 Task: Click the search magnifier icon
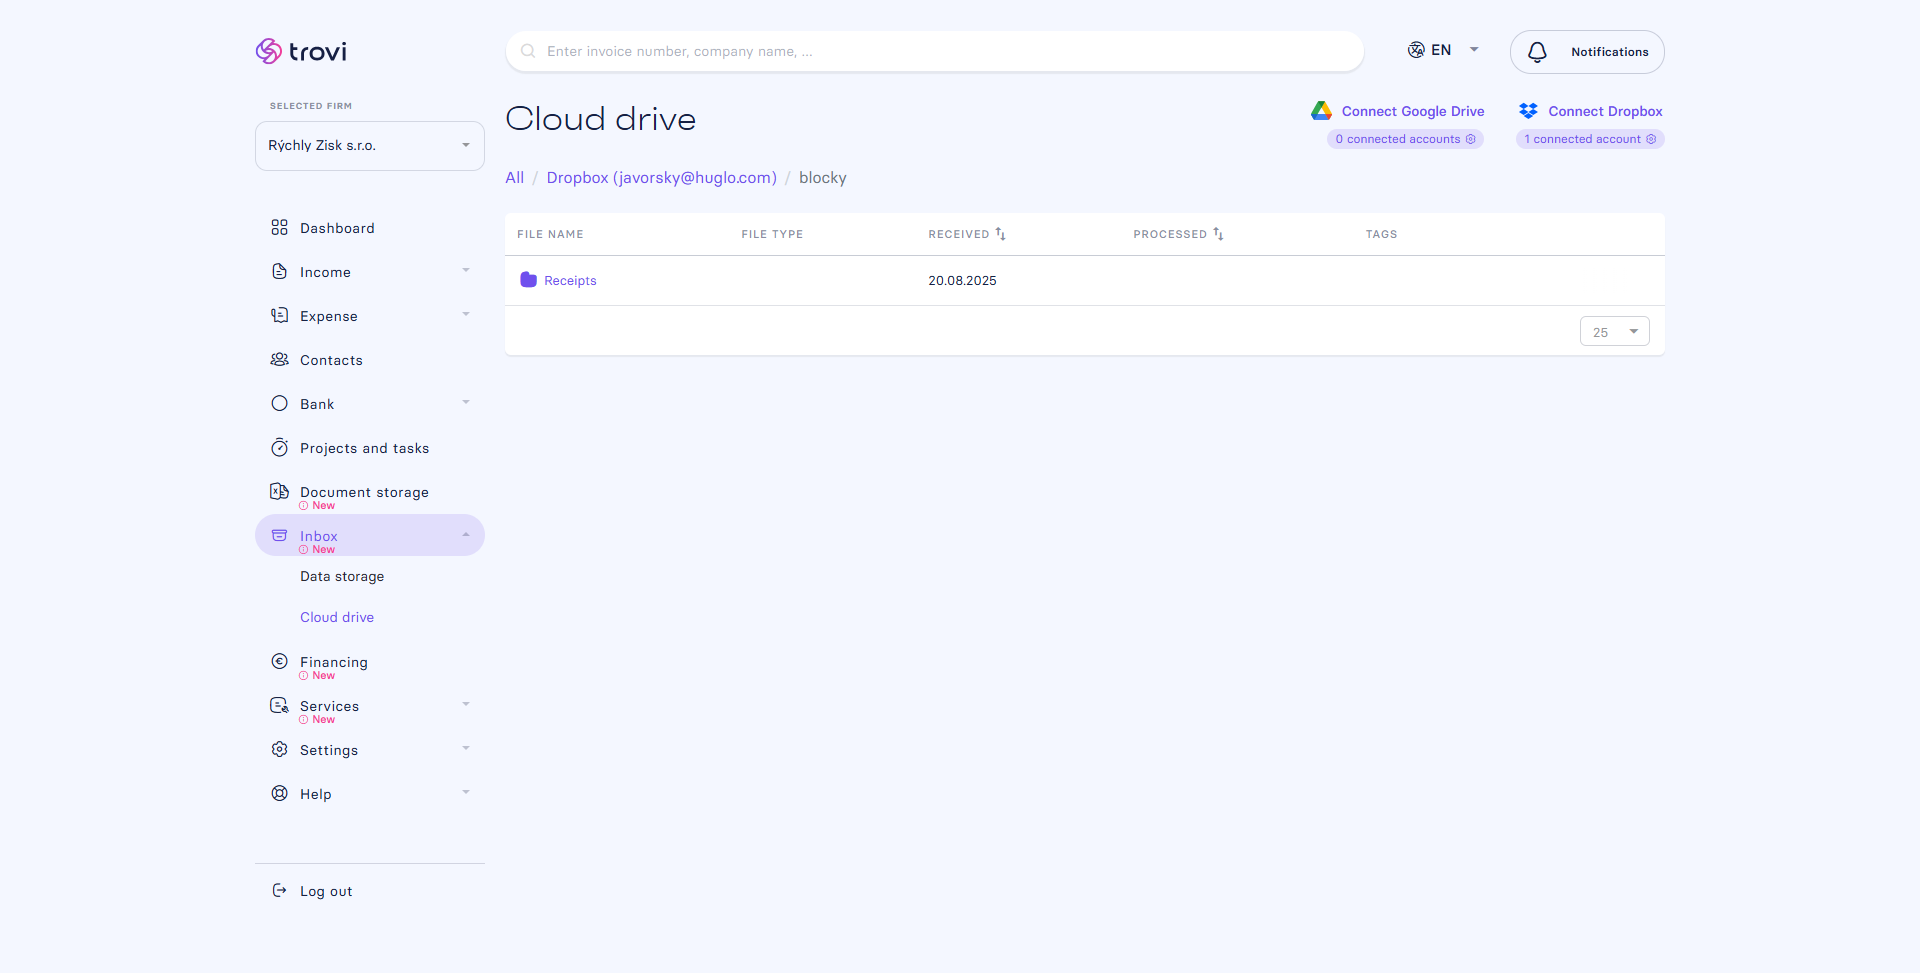[528, 51]
